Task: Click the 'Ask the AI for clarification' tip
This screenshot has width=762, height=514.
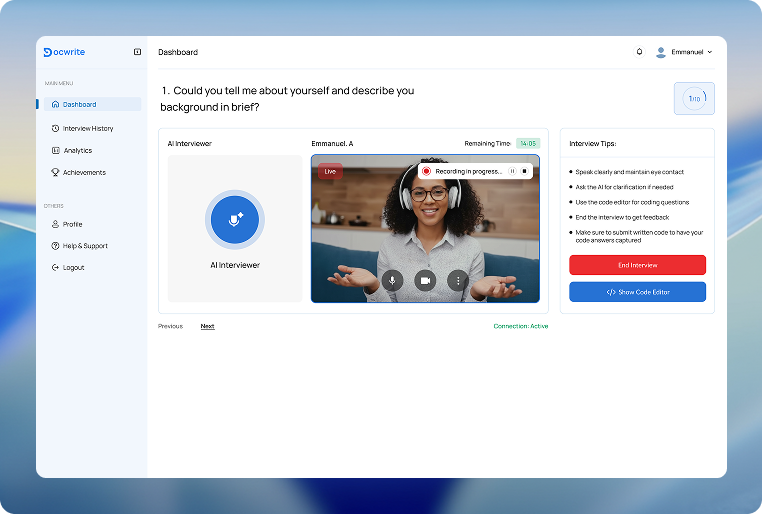Action: click(624, 187)
